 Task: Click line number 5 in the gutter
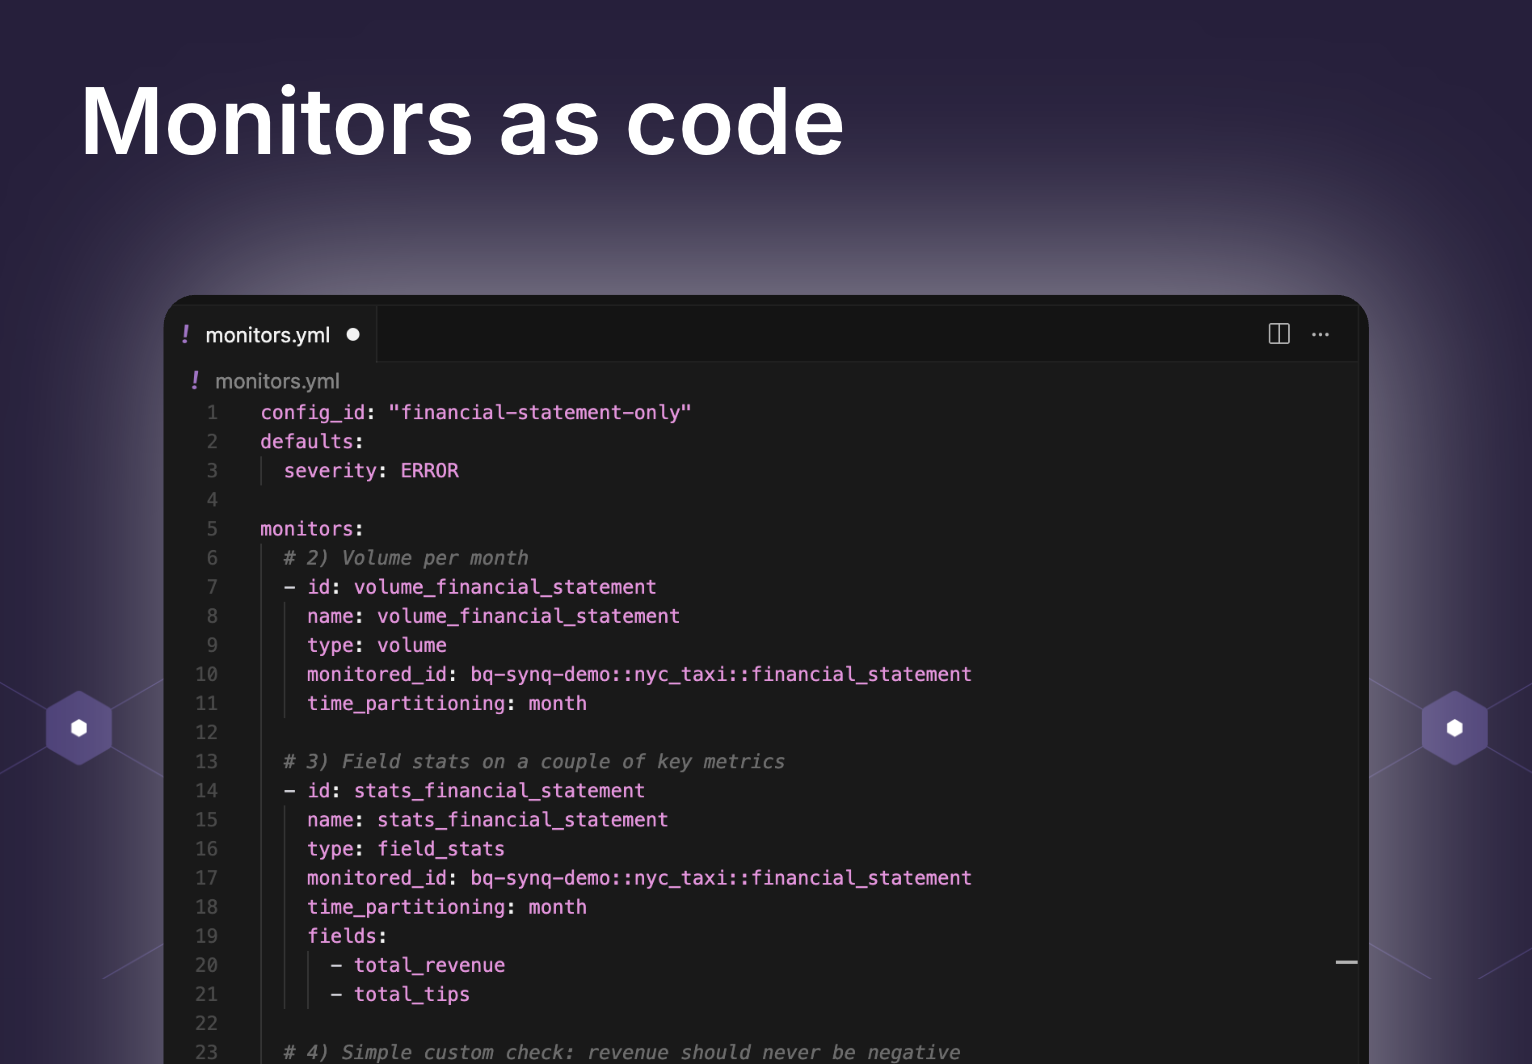tap(212, 528)
